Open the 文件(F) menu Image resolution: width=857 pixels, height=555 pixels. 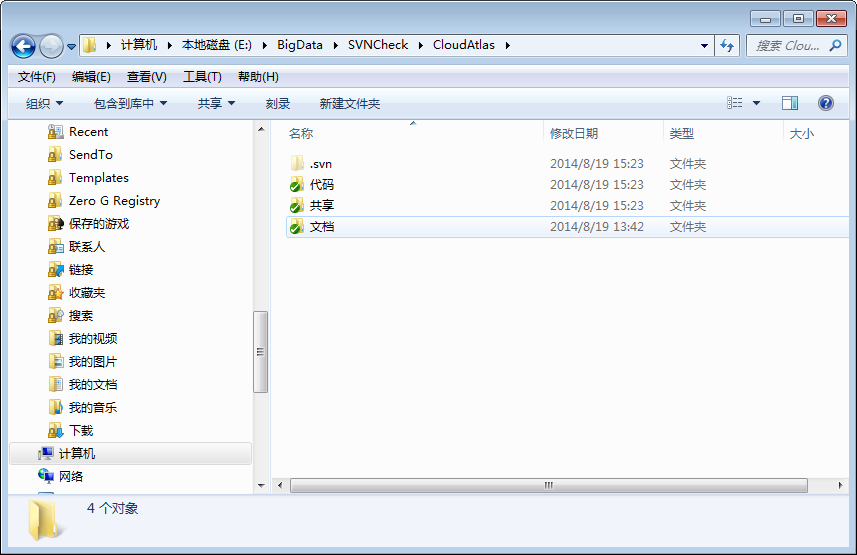pos(37,77)
